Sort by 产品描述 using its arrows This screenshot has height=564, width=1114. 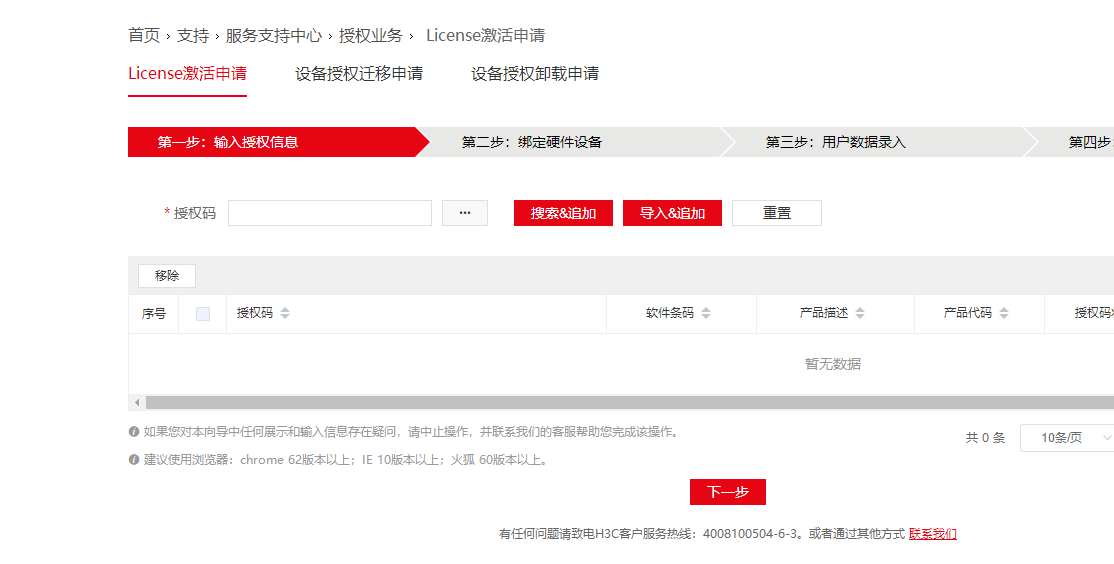[860, 313]
